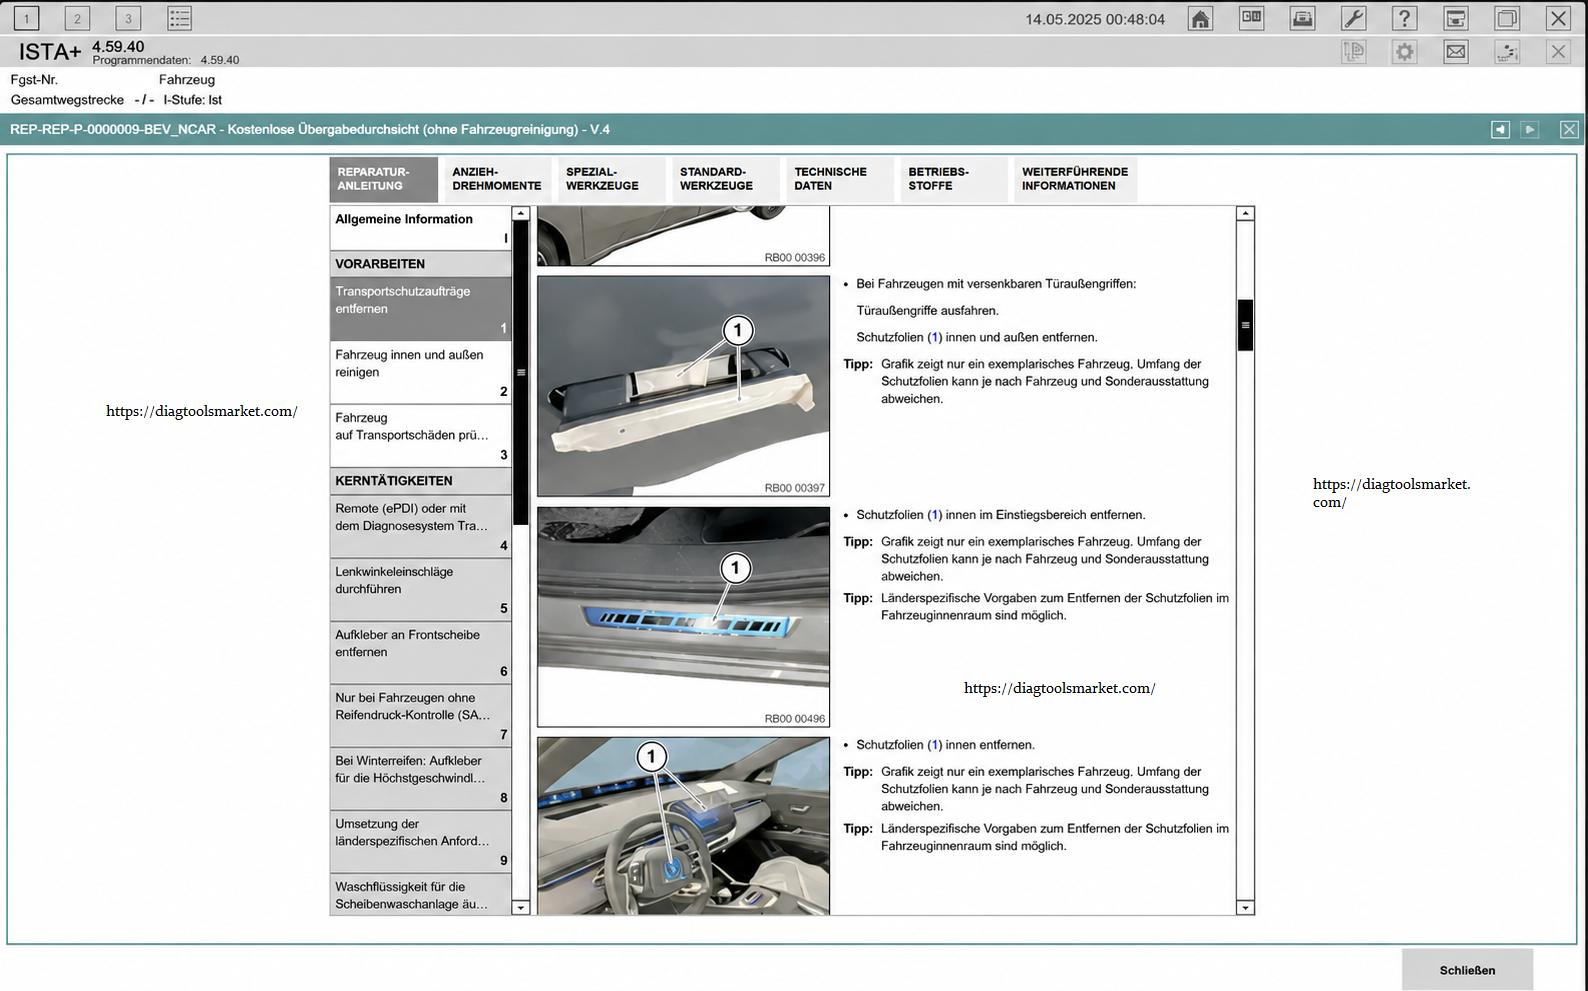Open session tab 3

[x=128, y=18]
